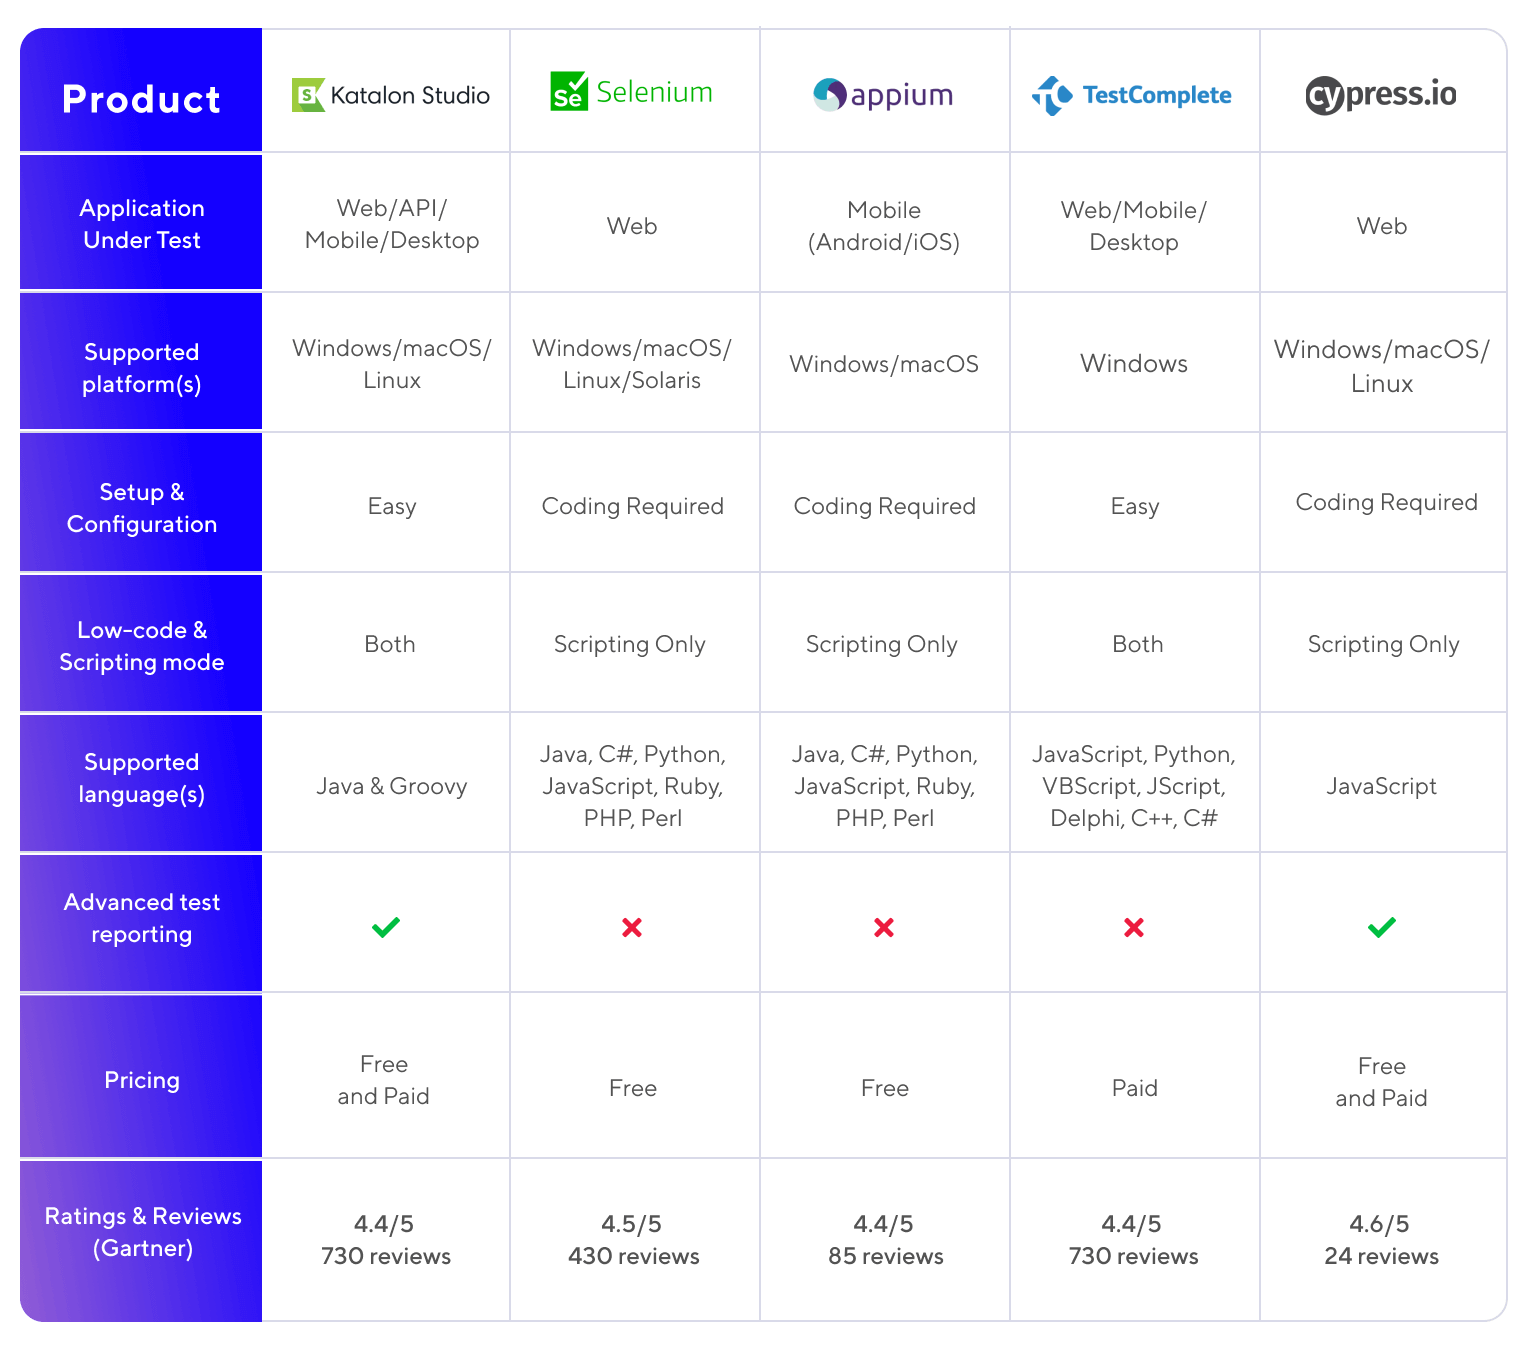
Task: Click Katalon's 4.4/5 730 reviews rating
Action: (385, 1240)
